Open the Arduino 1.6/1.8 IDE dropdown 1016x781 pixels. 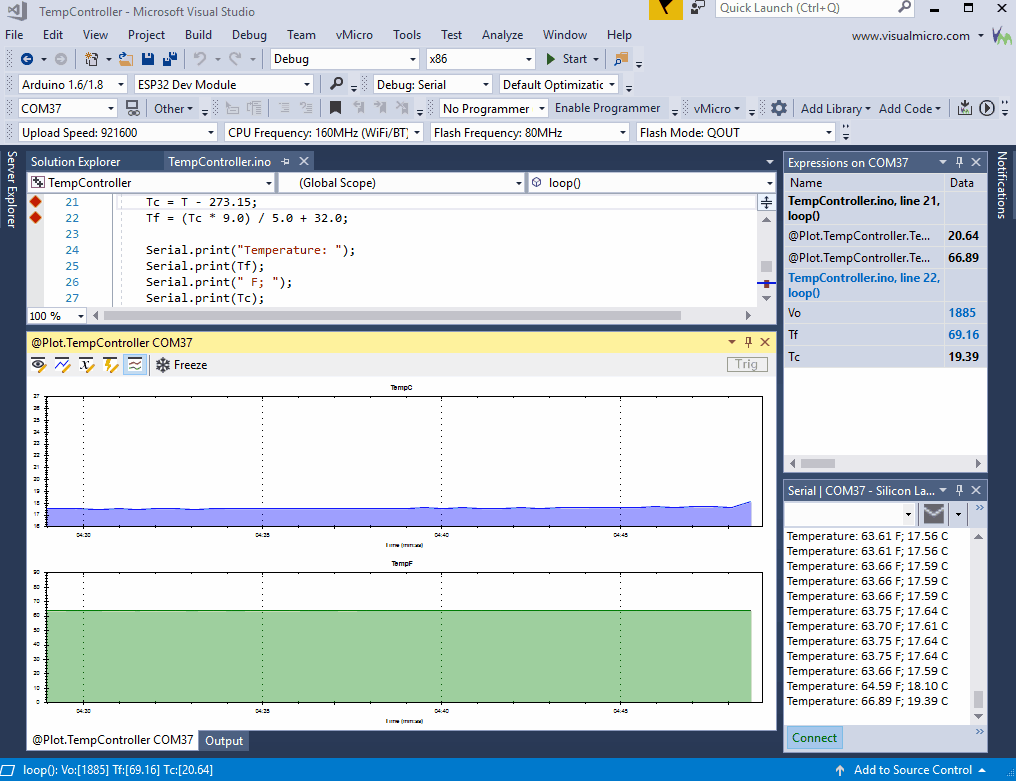tap(72, 84)
